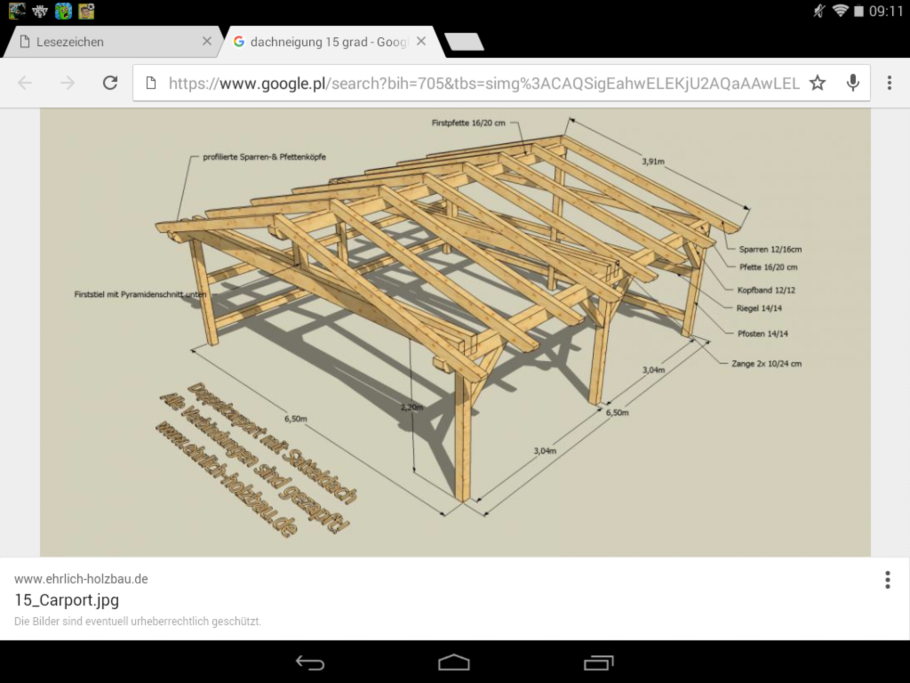The height and width of the screenshot is (683, 910).
Task: Open the www.ehrlich-holzbau.de source link
Action: 81,579
